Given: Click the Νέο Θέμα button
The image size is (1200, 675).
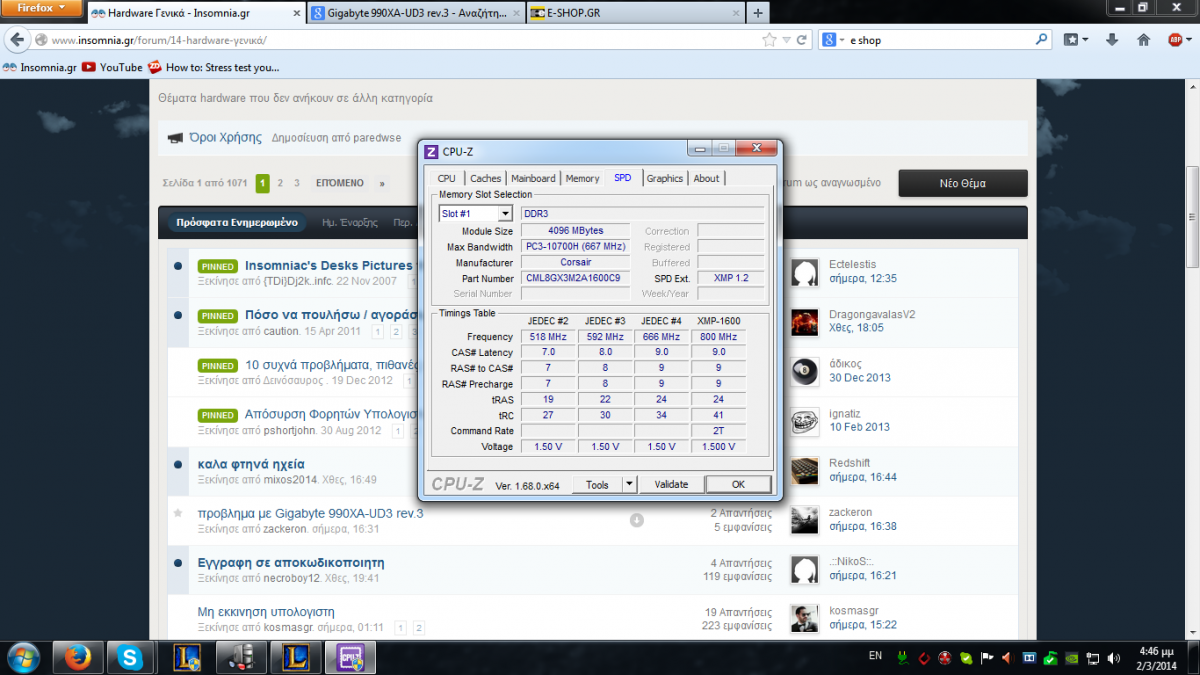Looking at the screenshot, I should (x=963, y=183).
